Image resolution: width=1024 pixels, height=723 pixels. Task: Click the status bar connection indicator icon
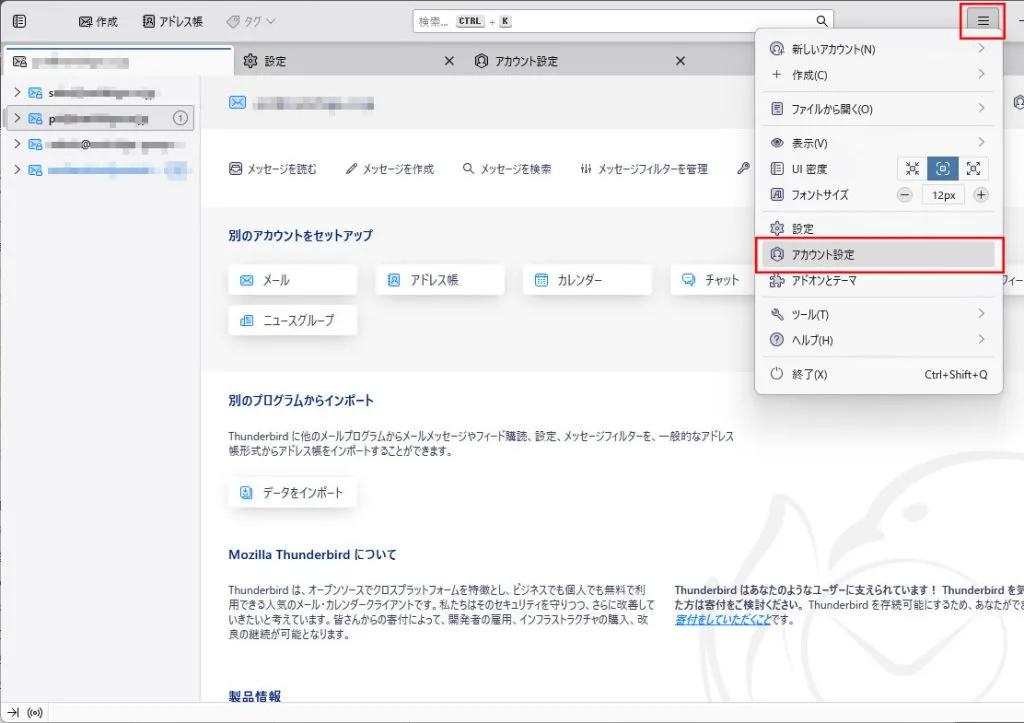(x=36, y=713)
